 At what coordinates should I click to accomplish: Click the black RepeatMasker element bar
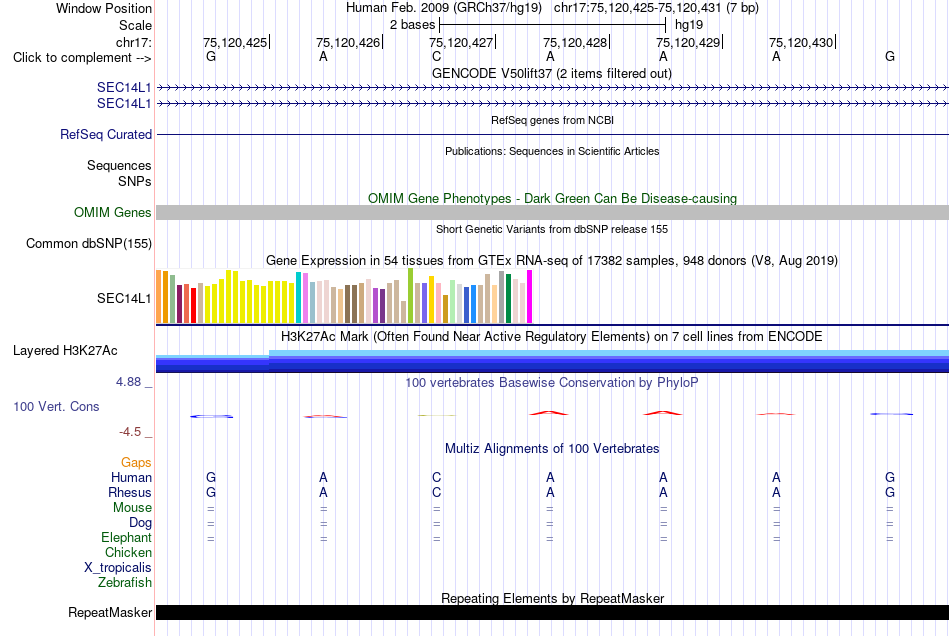pyautogui.click(x=552, y=612)
